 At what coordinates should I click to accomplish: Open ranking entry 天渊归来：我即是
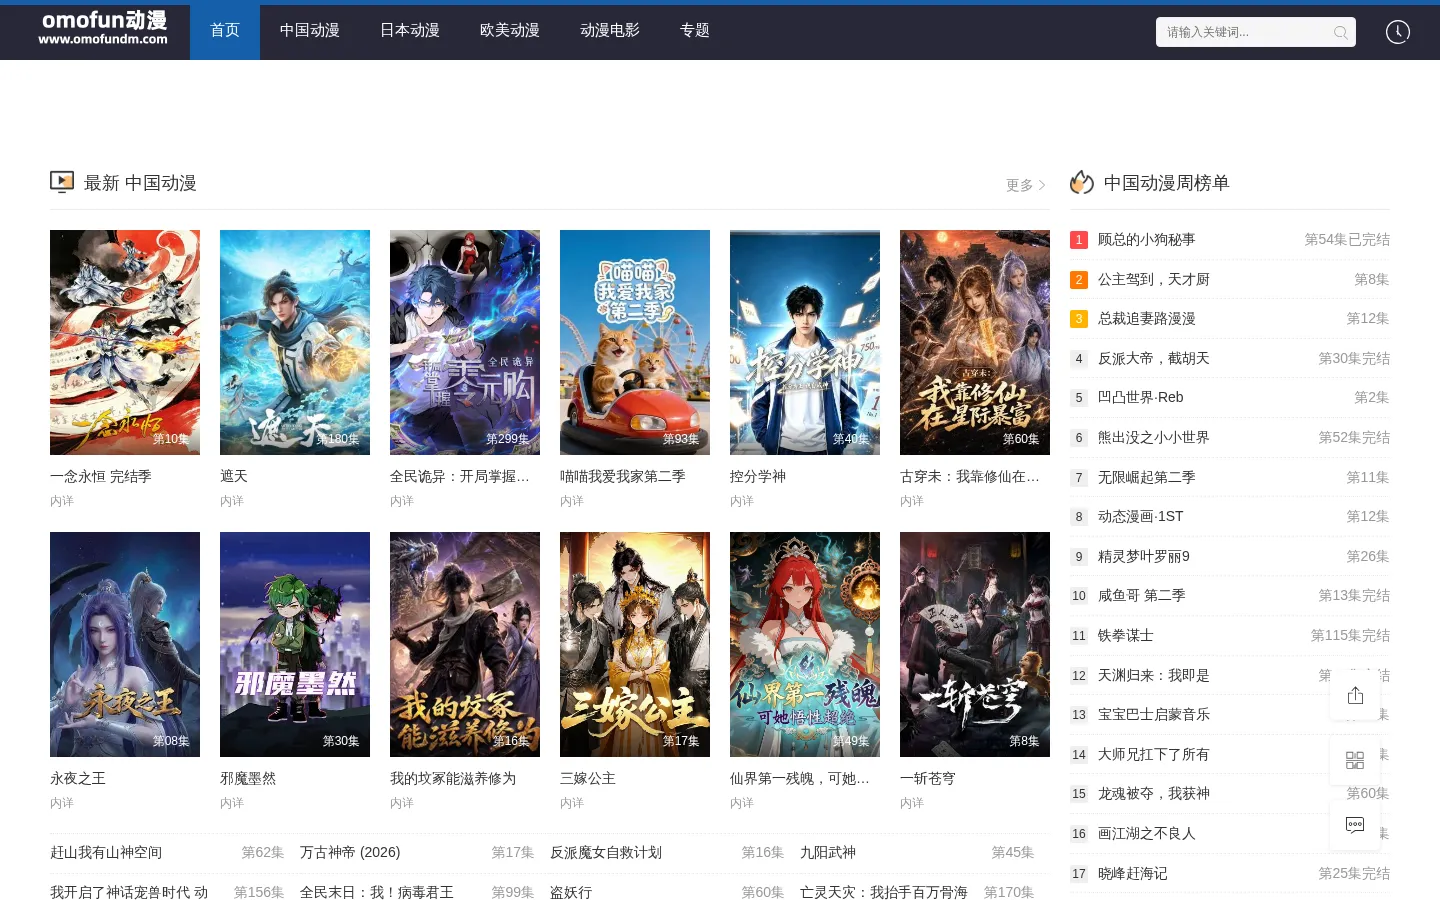(1154, 675)
